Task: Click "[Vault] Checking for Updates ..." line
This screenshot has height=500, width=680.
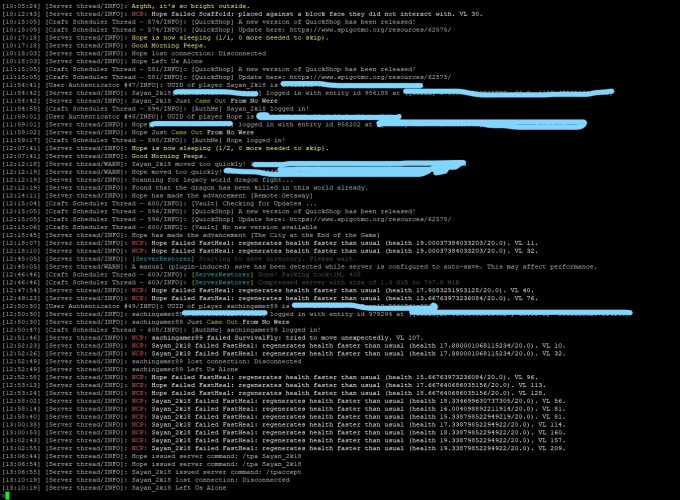Action: (x=254, y=203)
